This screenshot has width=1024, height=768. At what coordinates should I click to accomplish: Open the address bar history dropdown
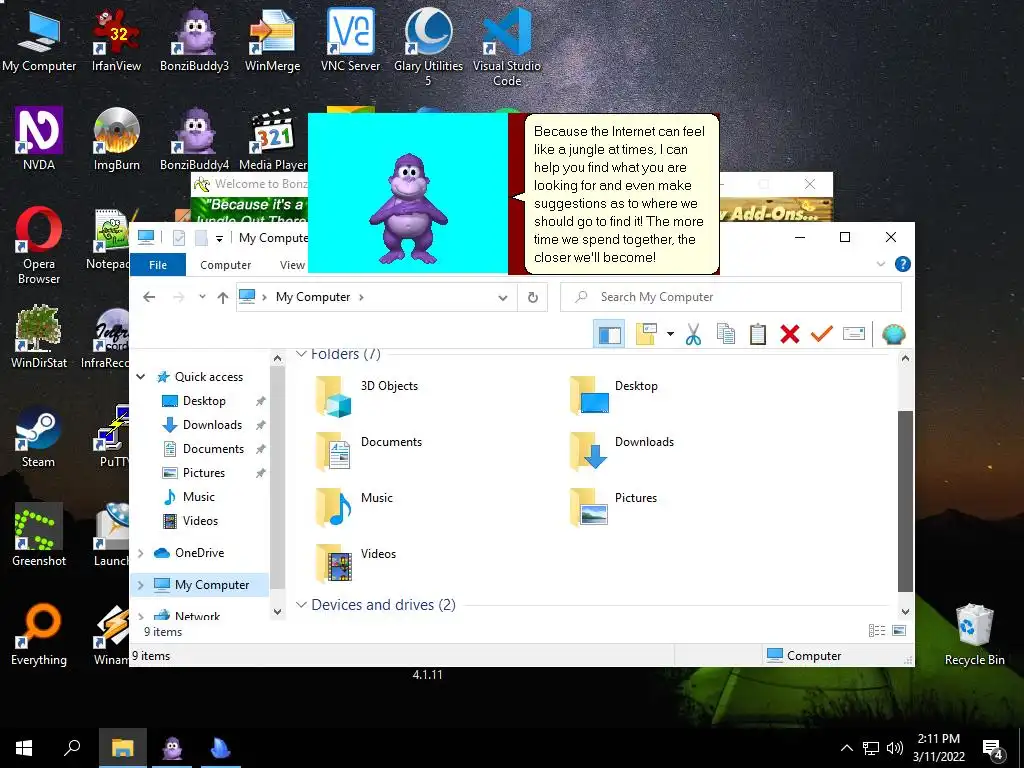pyautogui.click(x=502, y=298)
